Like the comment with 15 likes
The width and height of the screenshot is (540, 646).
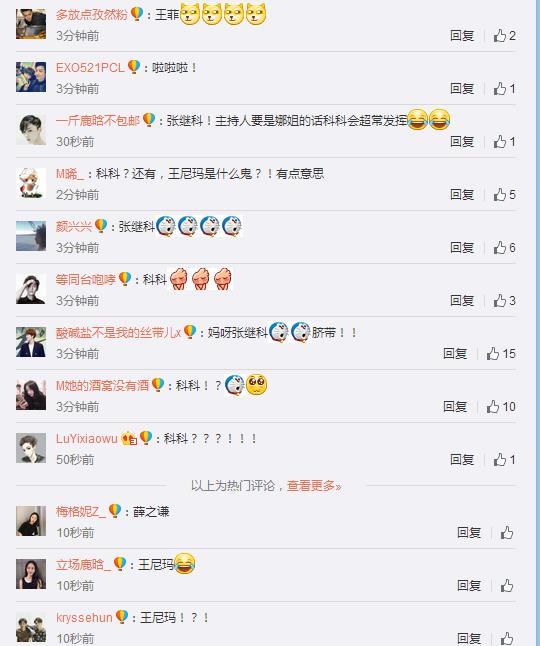click(x=501, y=353)
